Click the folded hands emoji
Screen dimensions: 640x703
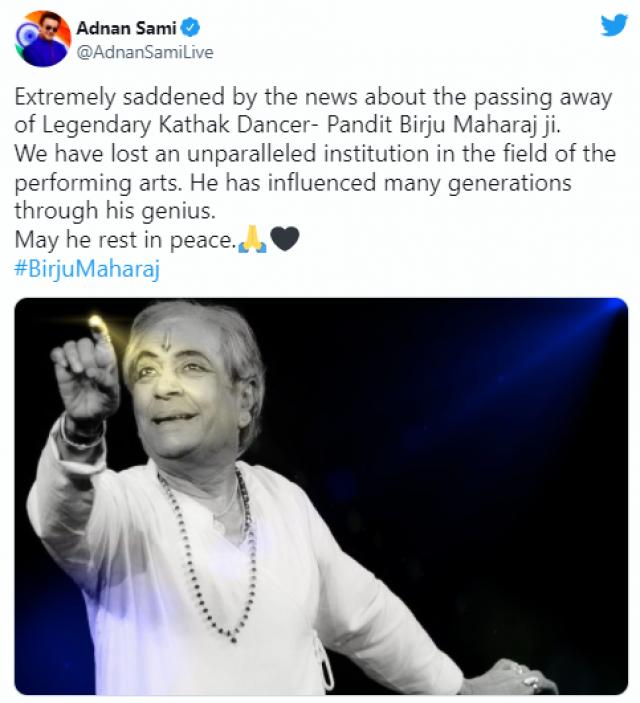click(253, 239)
